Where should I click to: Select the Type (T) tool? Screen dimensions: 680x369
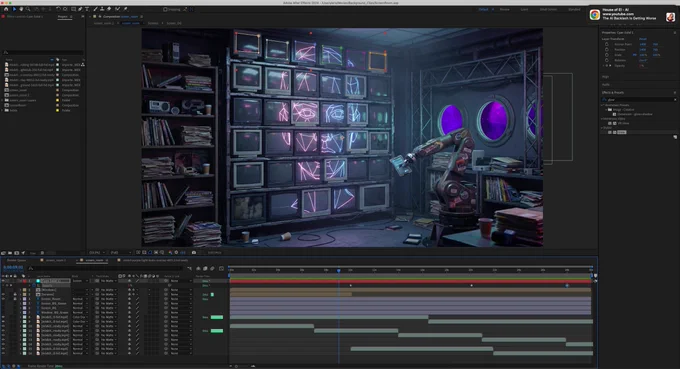(87, 9)
